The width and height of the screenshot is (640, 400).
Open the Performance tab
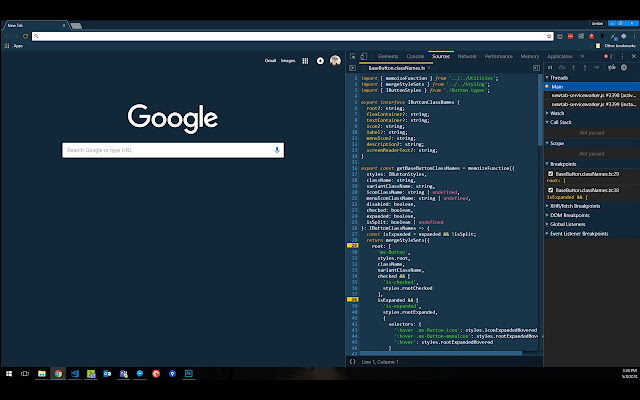498,56
